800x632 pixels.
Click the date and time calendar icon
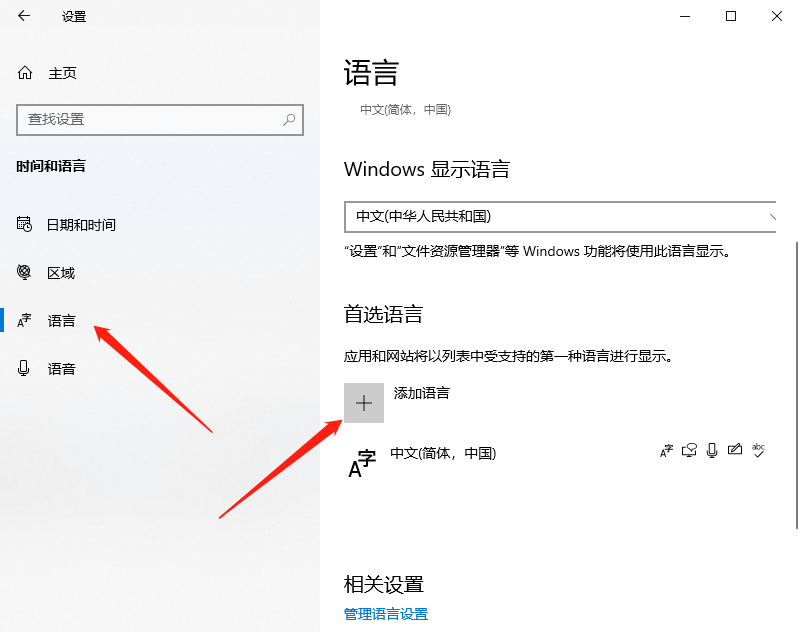[24, 224]
